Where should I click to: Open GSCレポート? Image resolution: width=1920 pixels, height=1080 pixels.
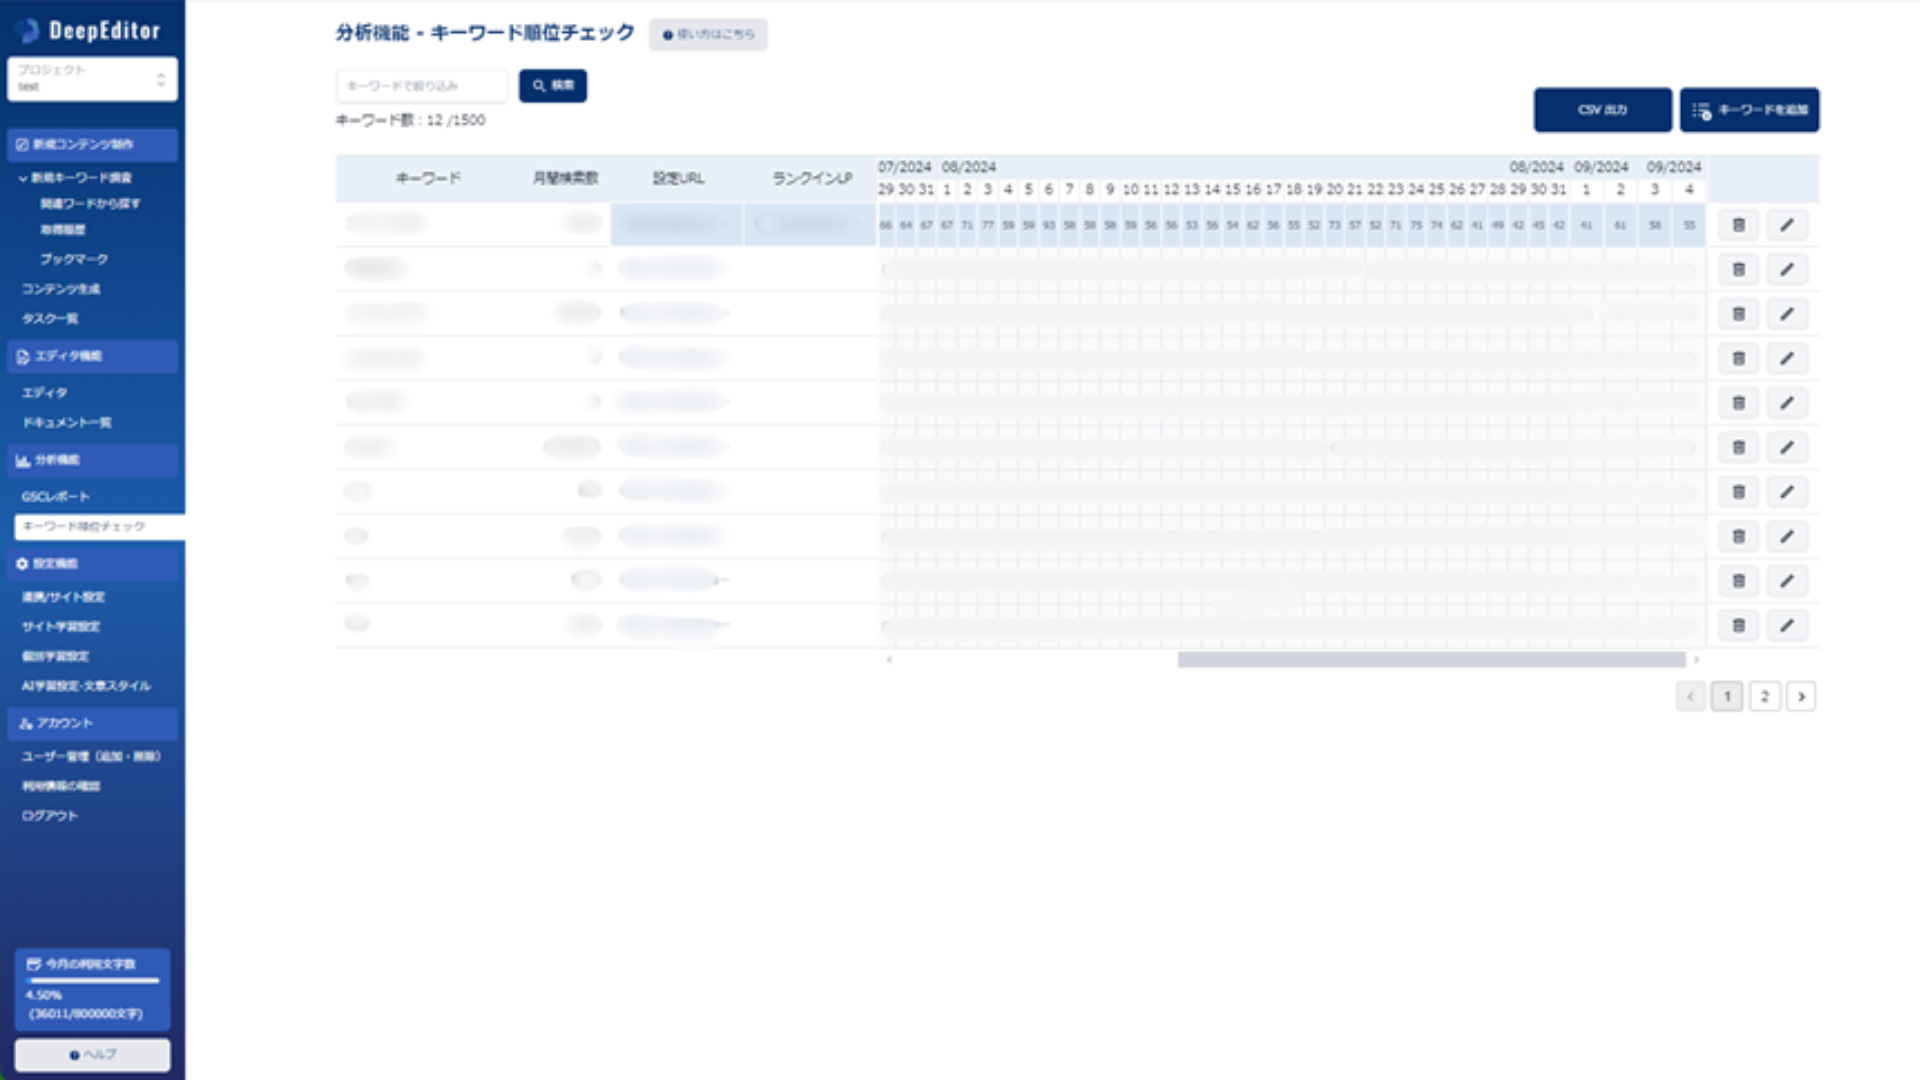click(x=56, y=497)
